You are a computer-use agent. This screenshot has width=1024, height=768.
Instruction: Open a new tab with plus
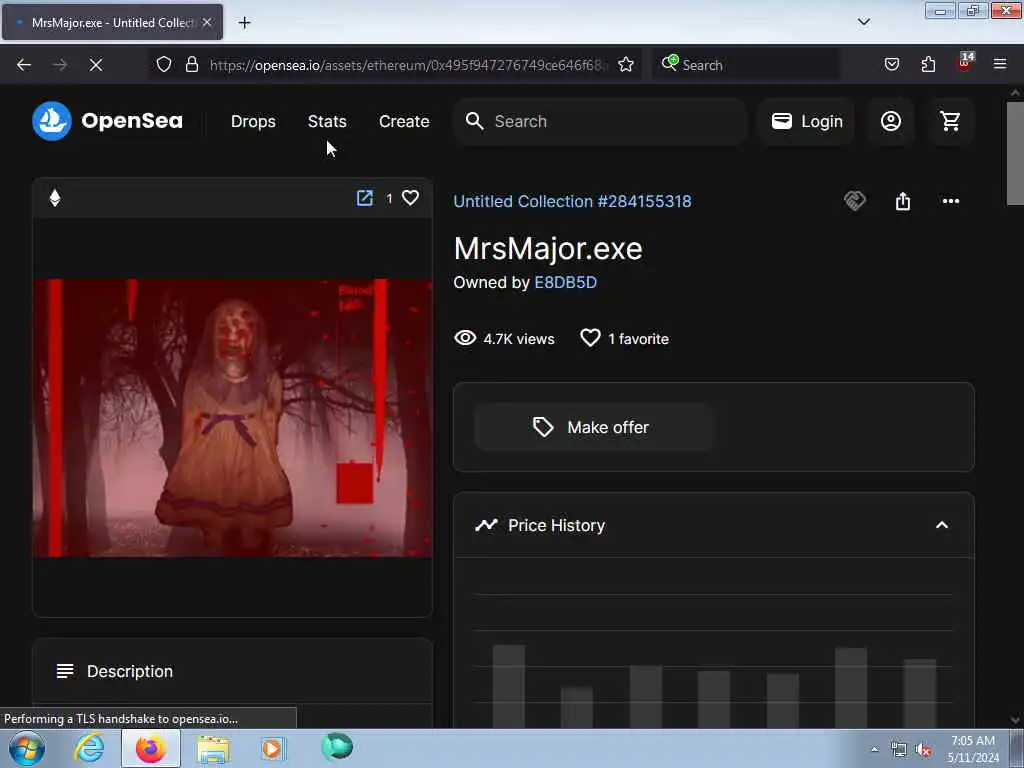click(x=244, y=23)
